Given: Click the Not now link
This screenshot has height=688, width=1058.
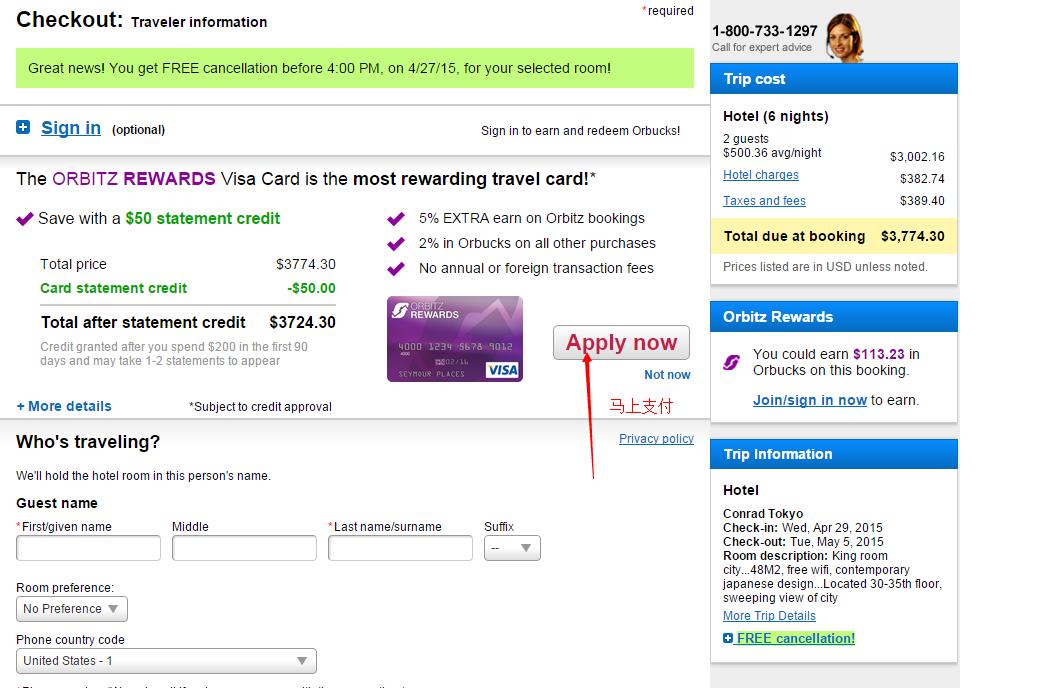Looking at the screenshot, I should coord(667,375).
